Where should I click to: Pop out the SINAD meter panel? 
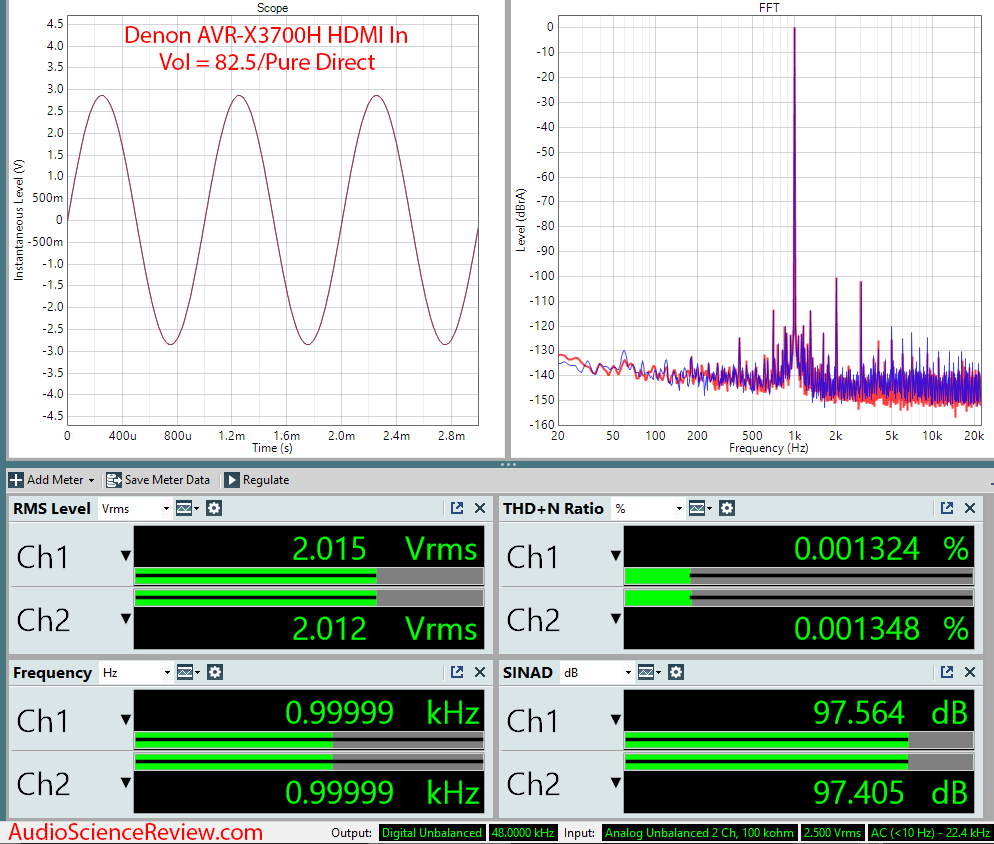tap(947, 673)
